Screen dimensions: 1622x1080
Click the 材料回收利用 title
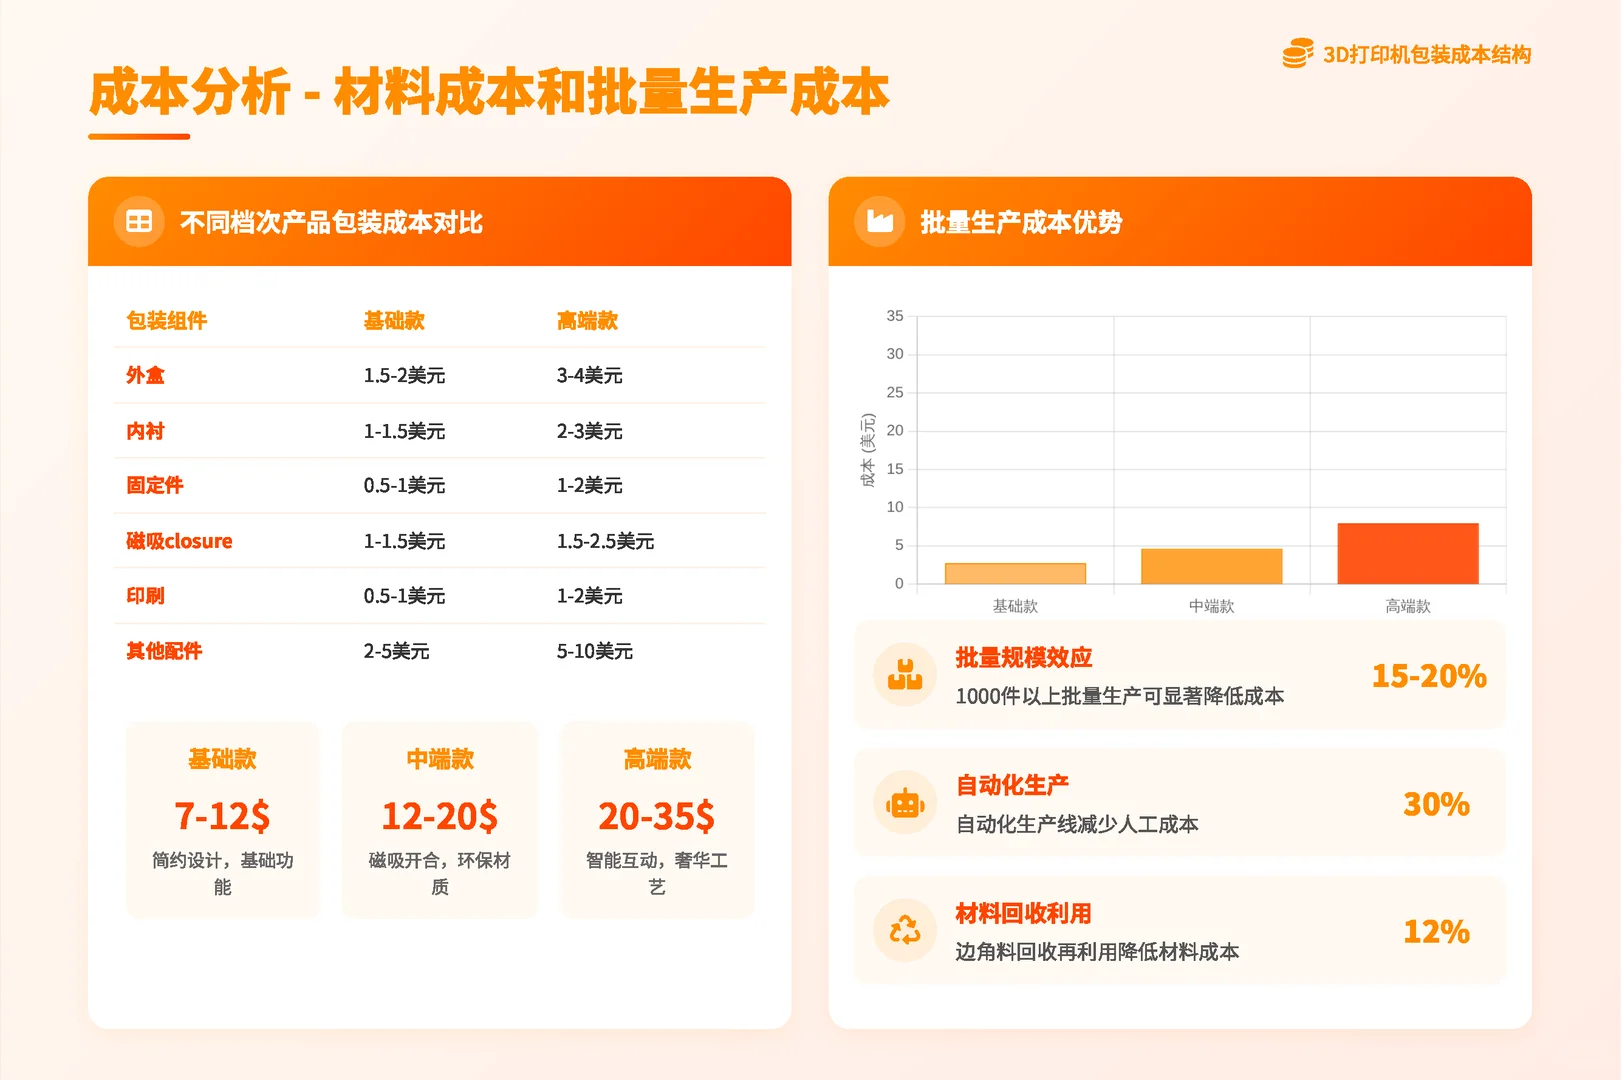coord(1023,914)
